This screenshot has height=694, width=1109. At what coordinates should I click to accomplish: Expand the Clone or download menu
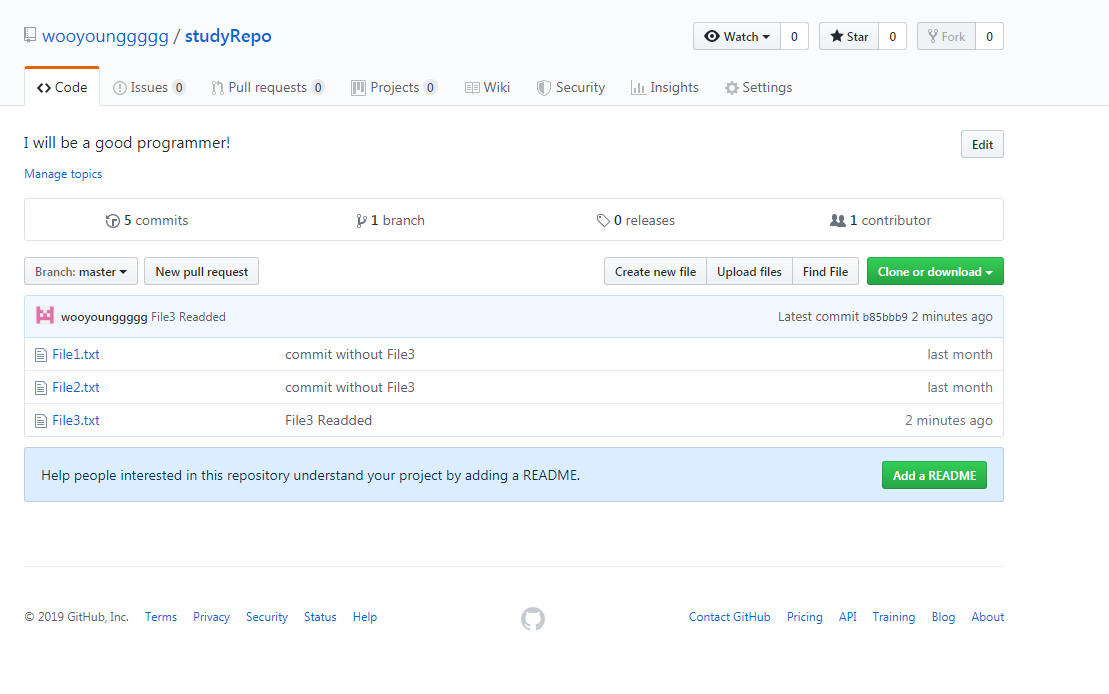[x=935, y=272]
